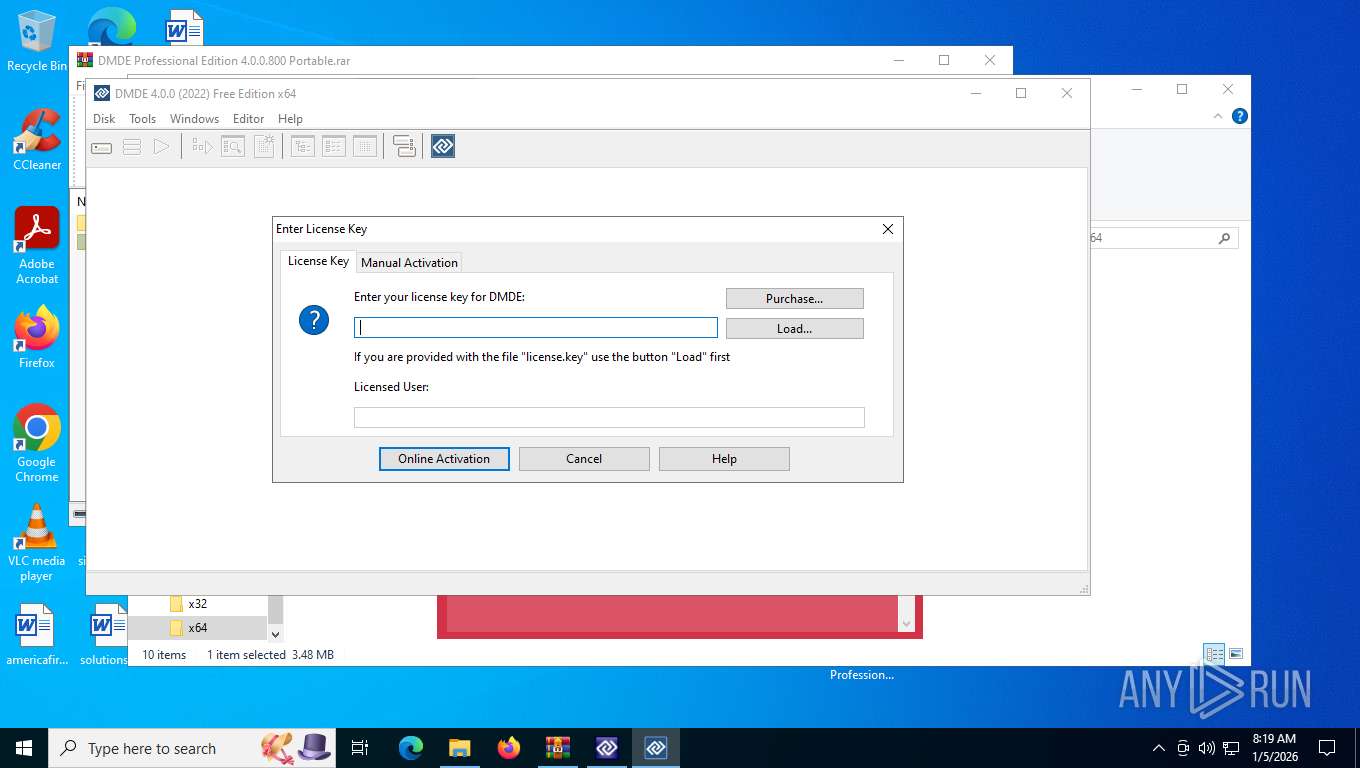The height and width of the screenshot is (768, 1360).
Task: Click the Help button in the dialog
Action: point(724,459)
